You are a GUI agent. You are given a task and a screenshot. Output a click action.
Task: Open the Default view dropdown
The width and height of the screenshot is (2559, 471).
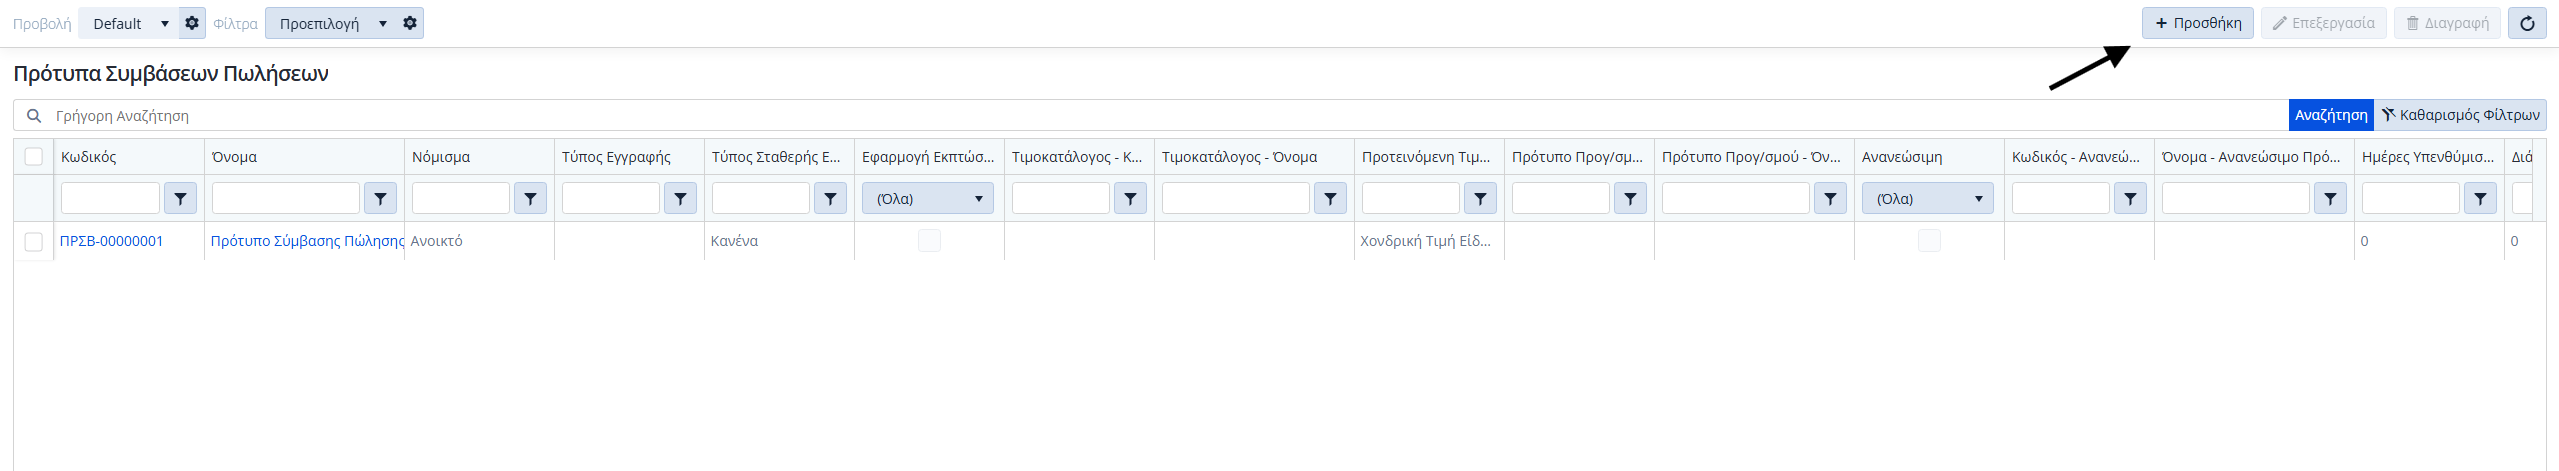[129, 23]
